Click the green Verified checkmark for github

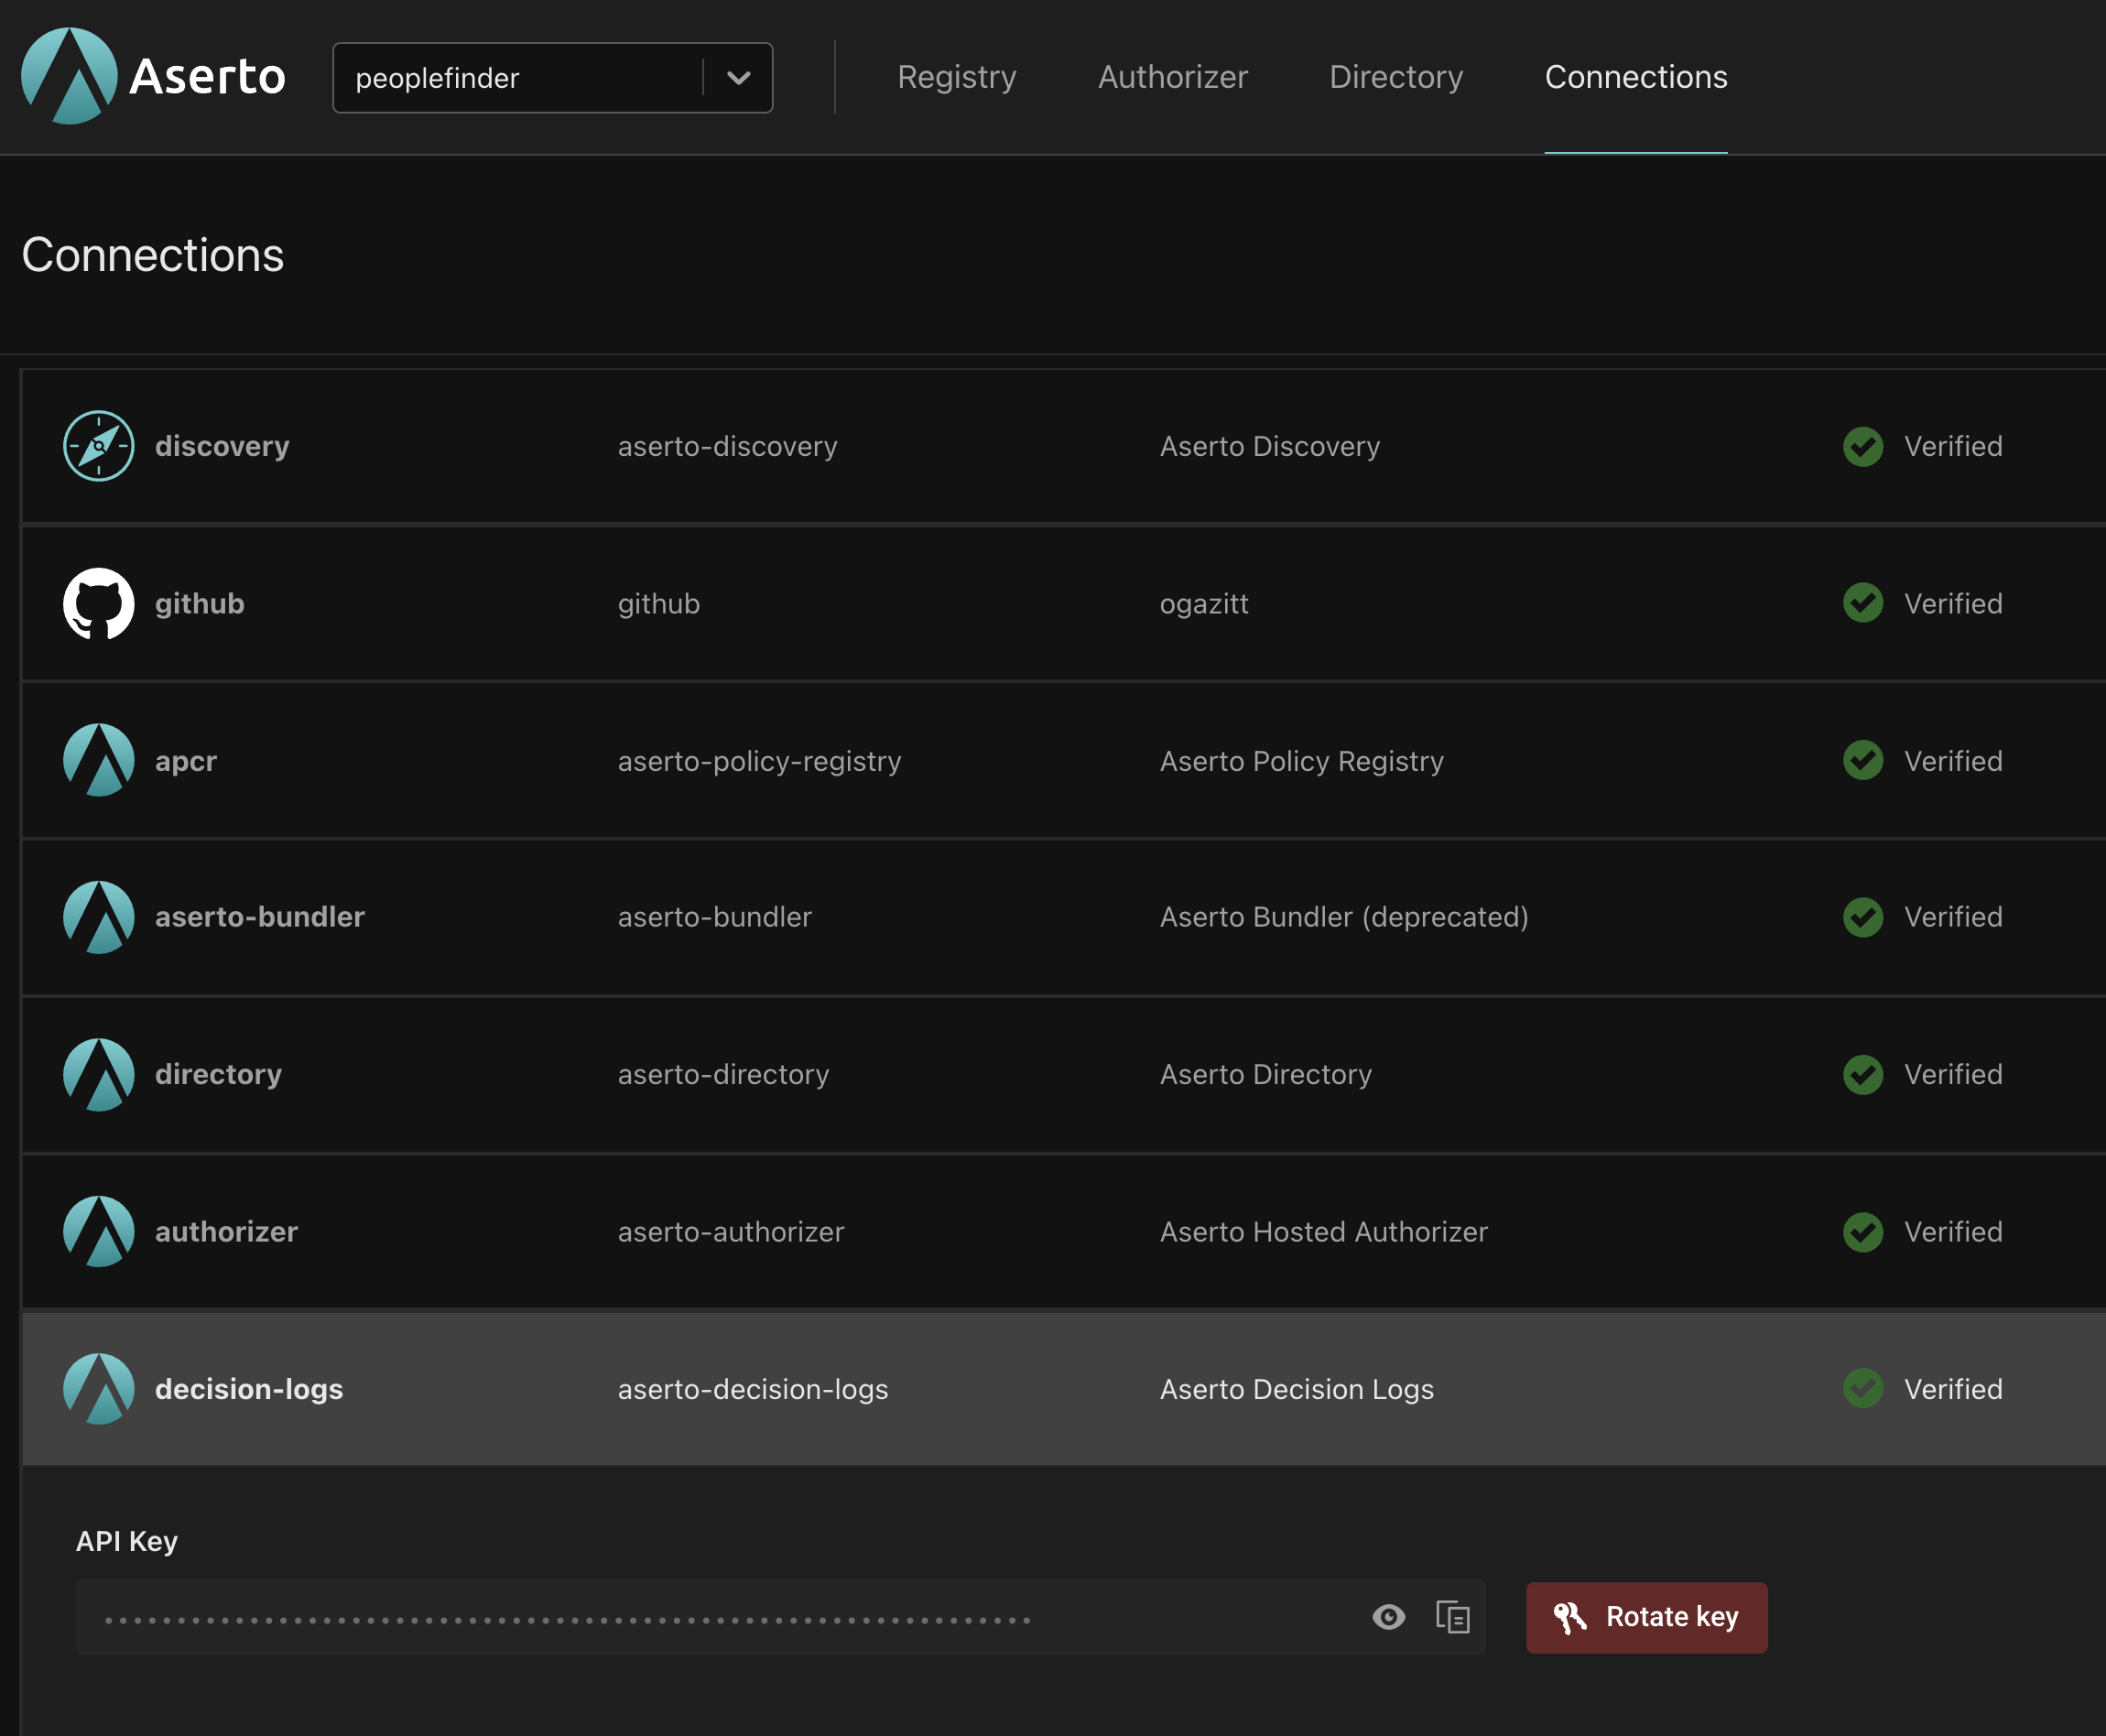1862,603
